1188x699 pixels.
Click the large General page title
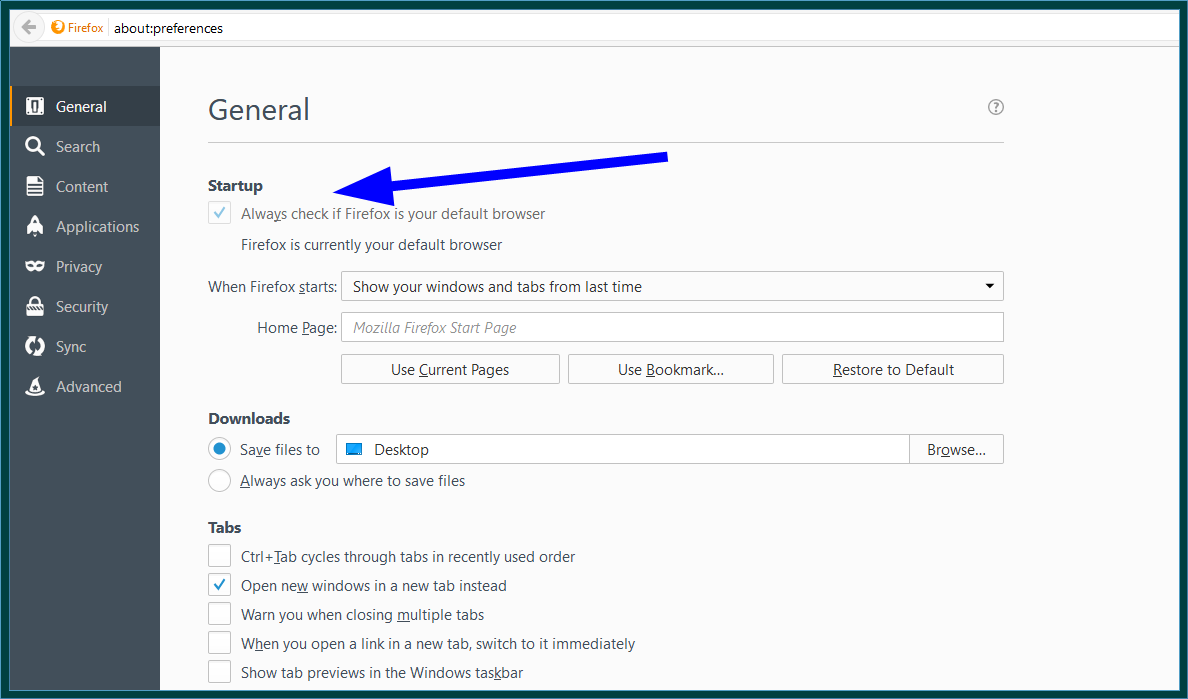259,110
